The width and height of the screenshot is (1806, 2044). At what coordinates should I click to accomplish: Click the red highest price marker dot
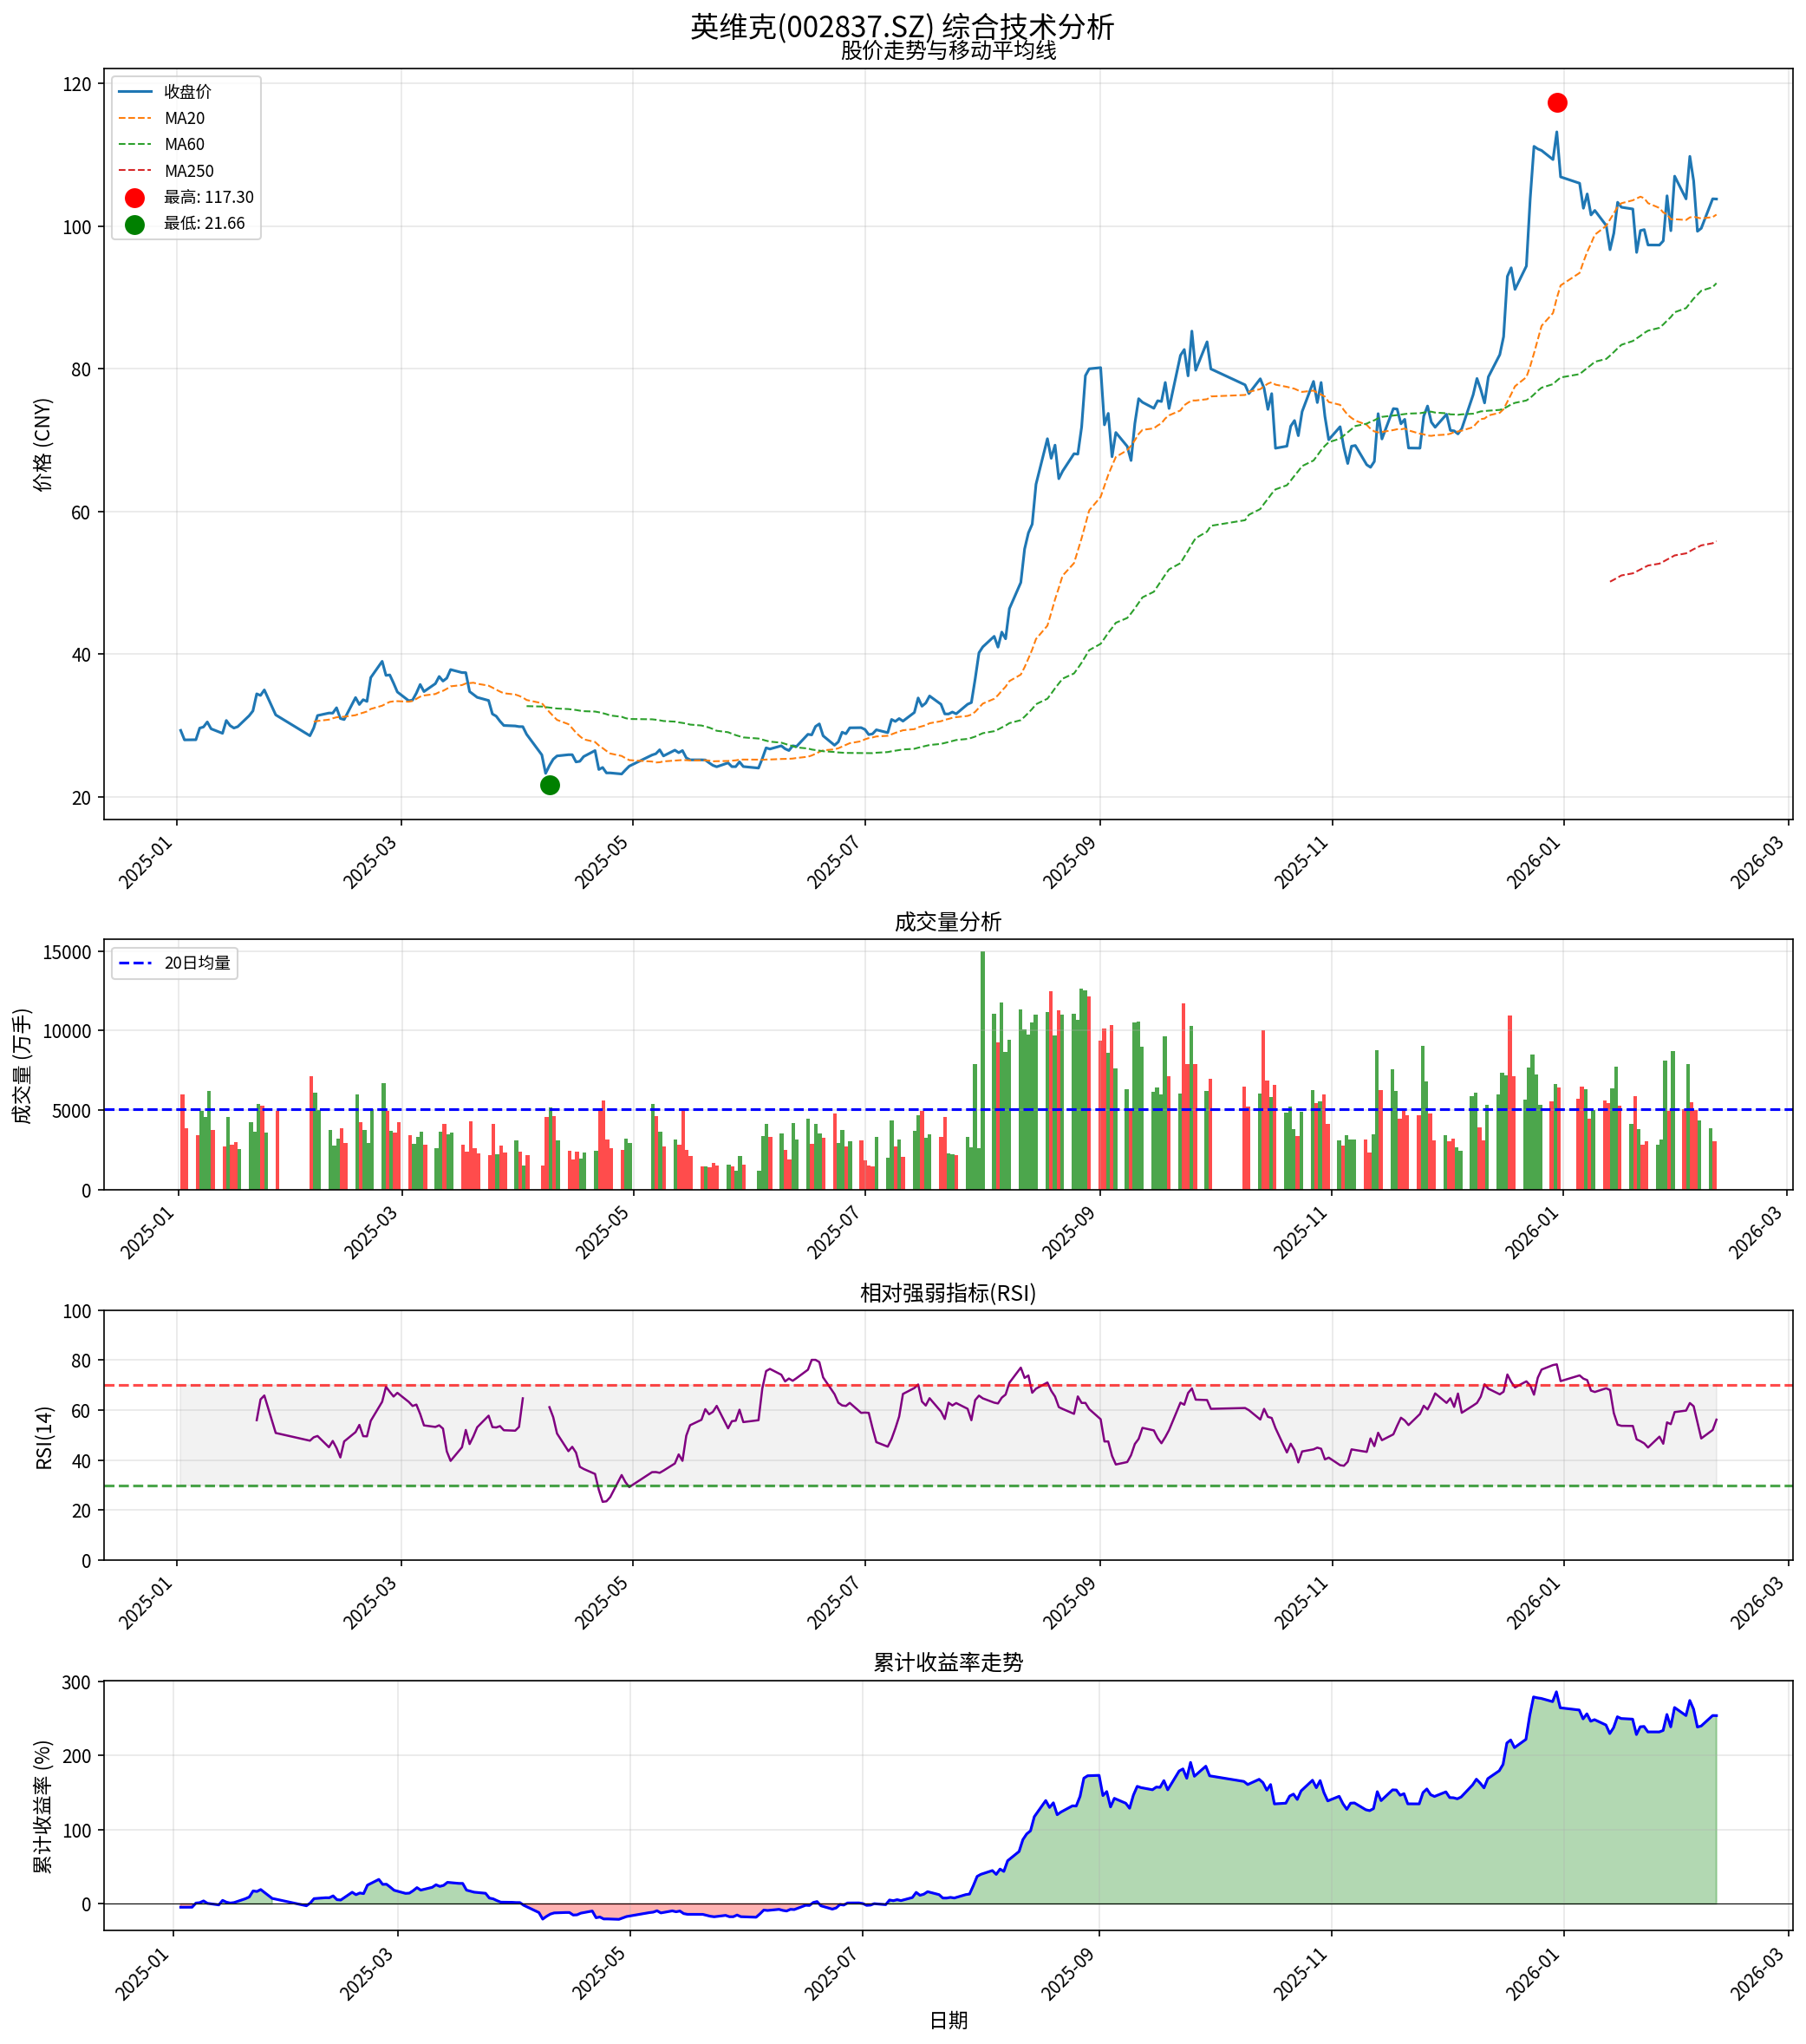click(x=1557, y=103)
